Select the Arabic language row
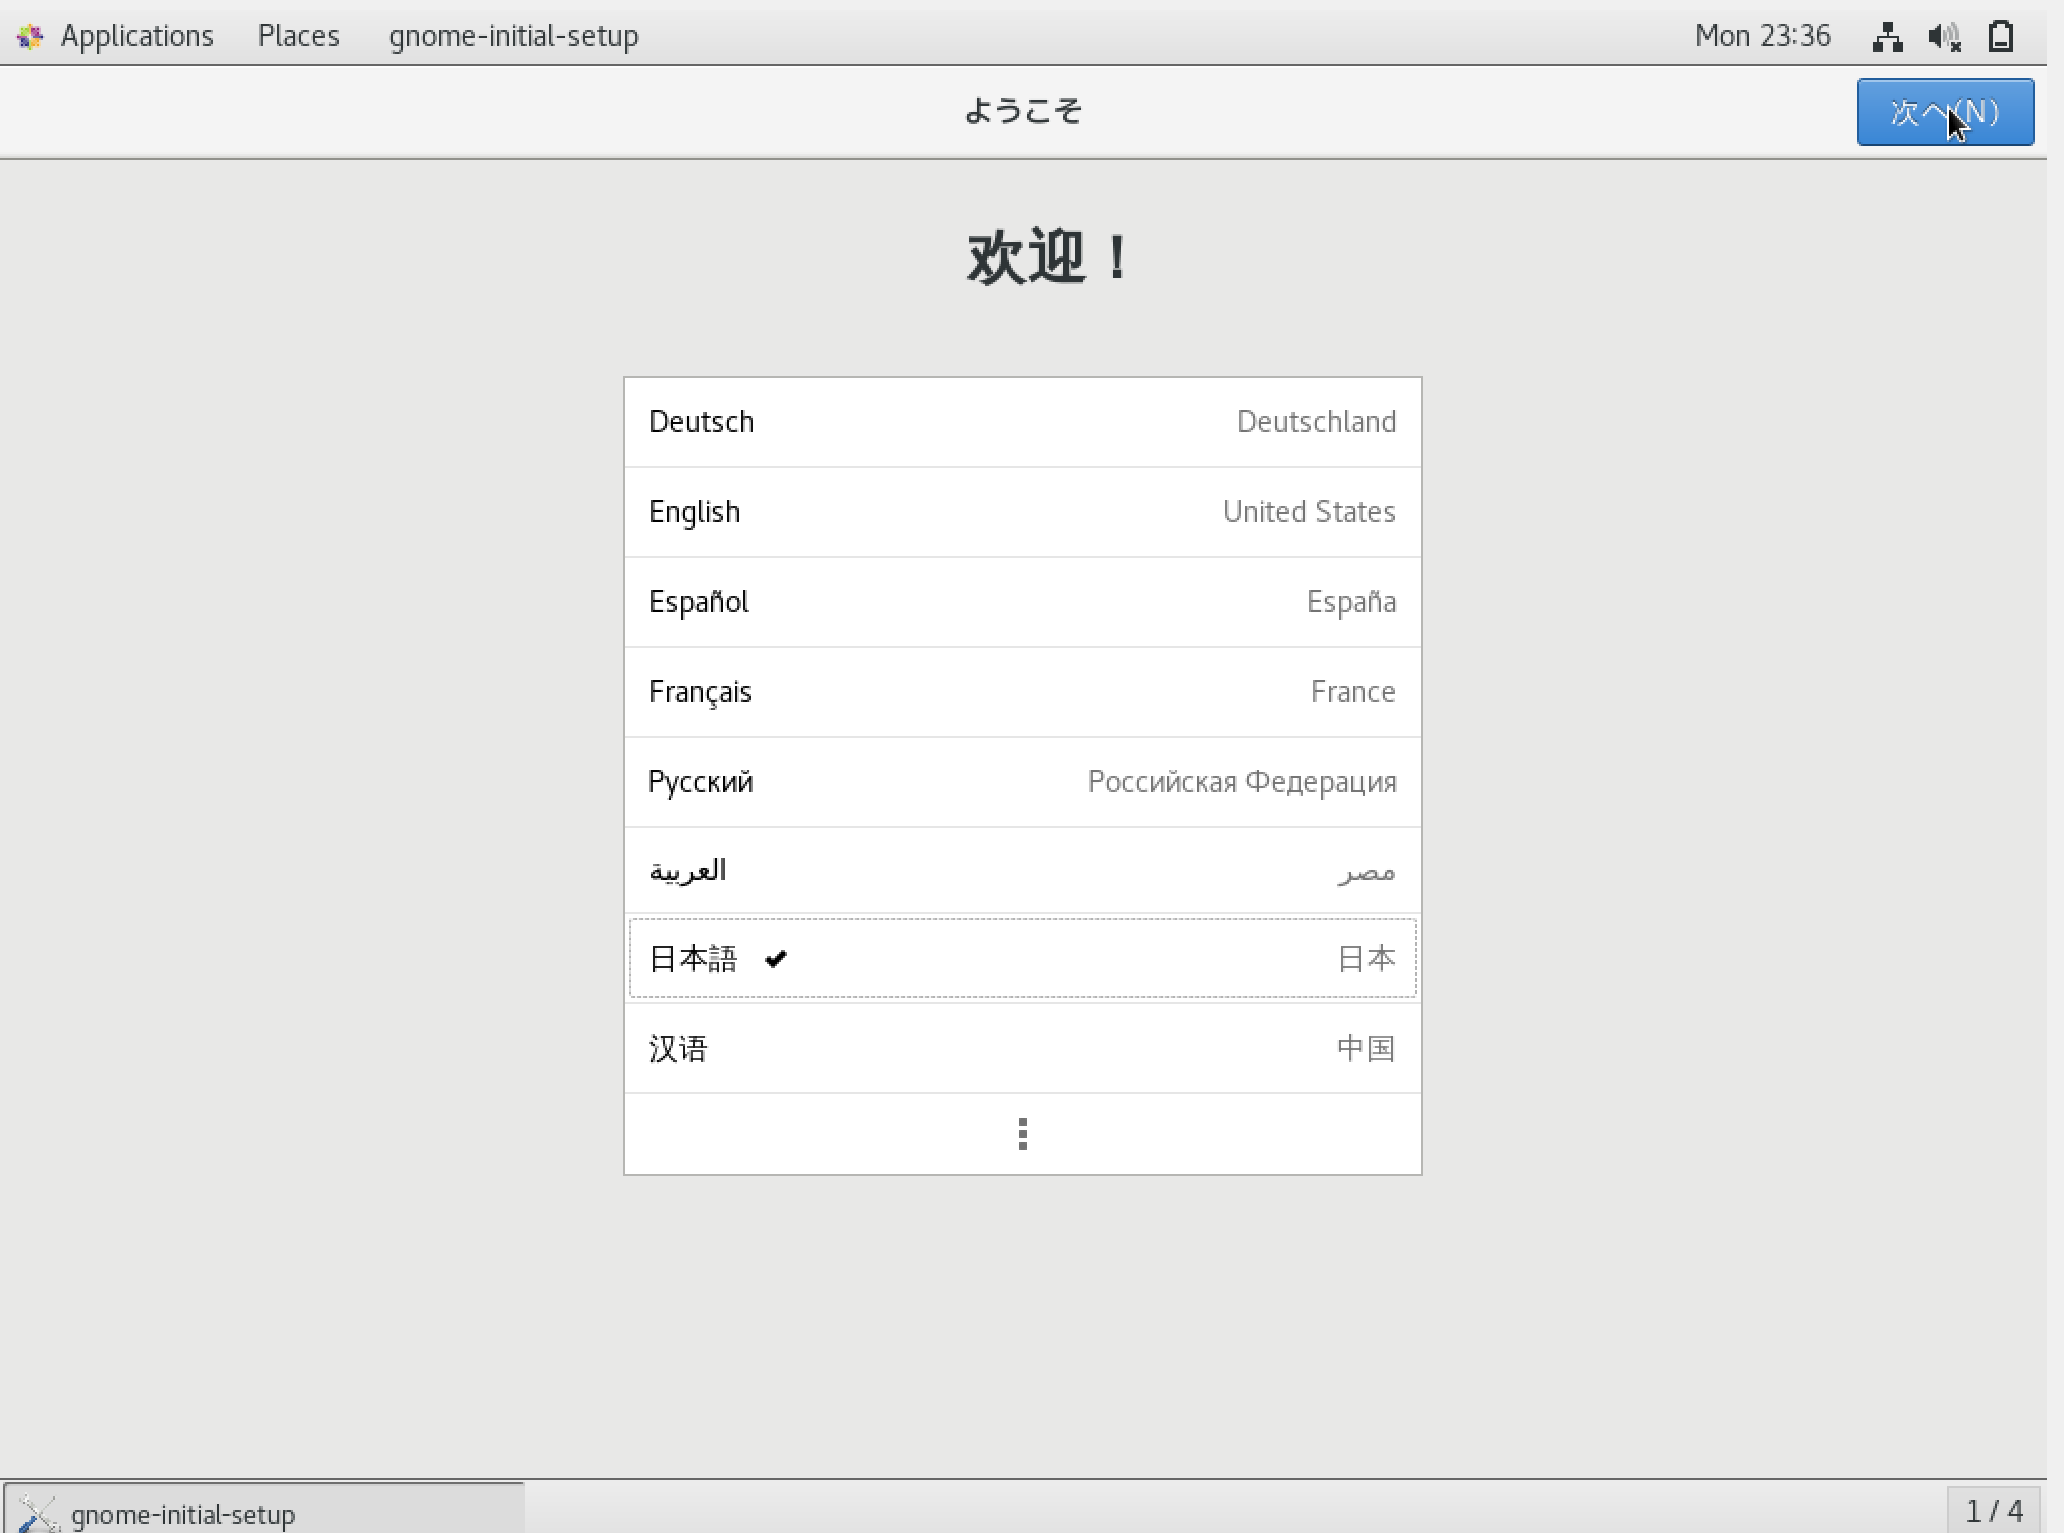2064x1533 pixels. [1022, 871]
